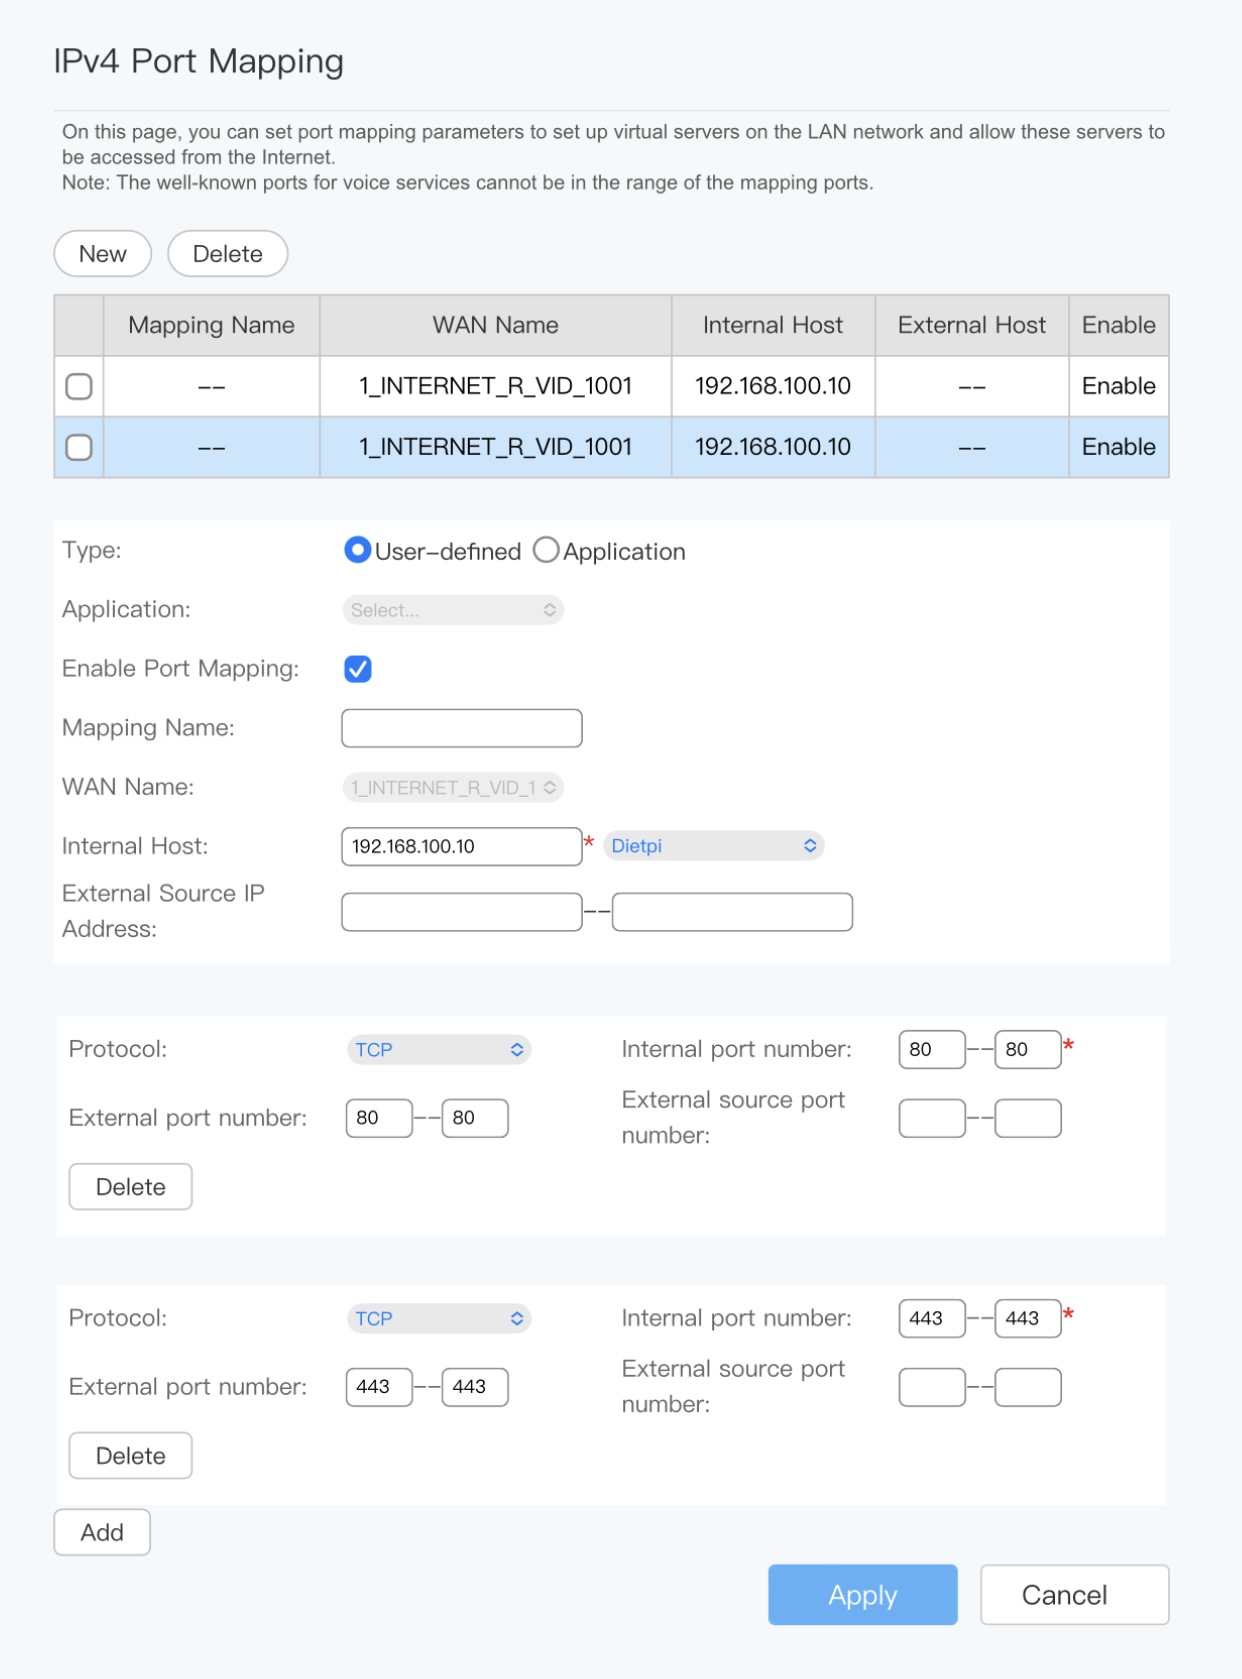Click the first External Source IP Address field
The image size is (1242, 1679).
point(461,912)
